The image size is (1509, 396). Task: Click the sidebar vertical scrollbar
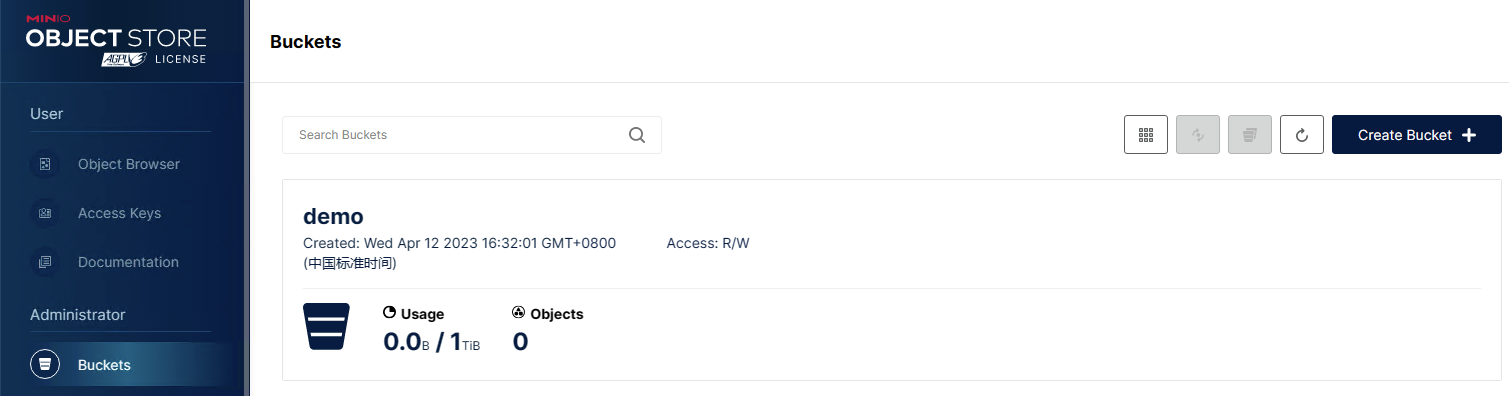tap(246, 198)
